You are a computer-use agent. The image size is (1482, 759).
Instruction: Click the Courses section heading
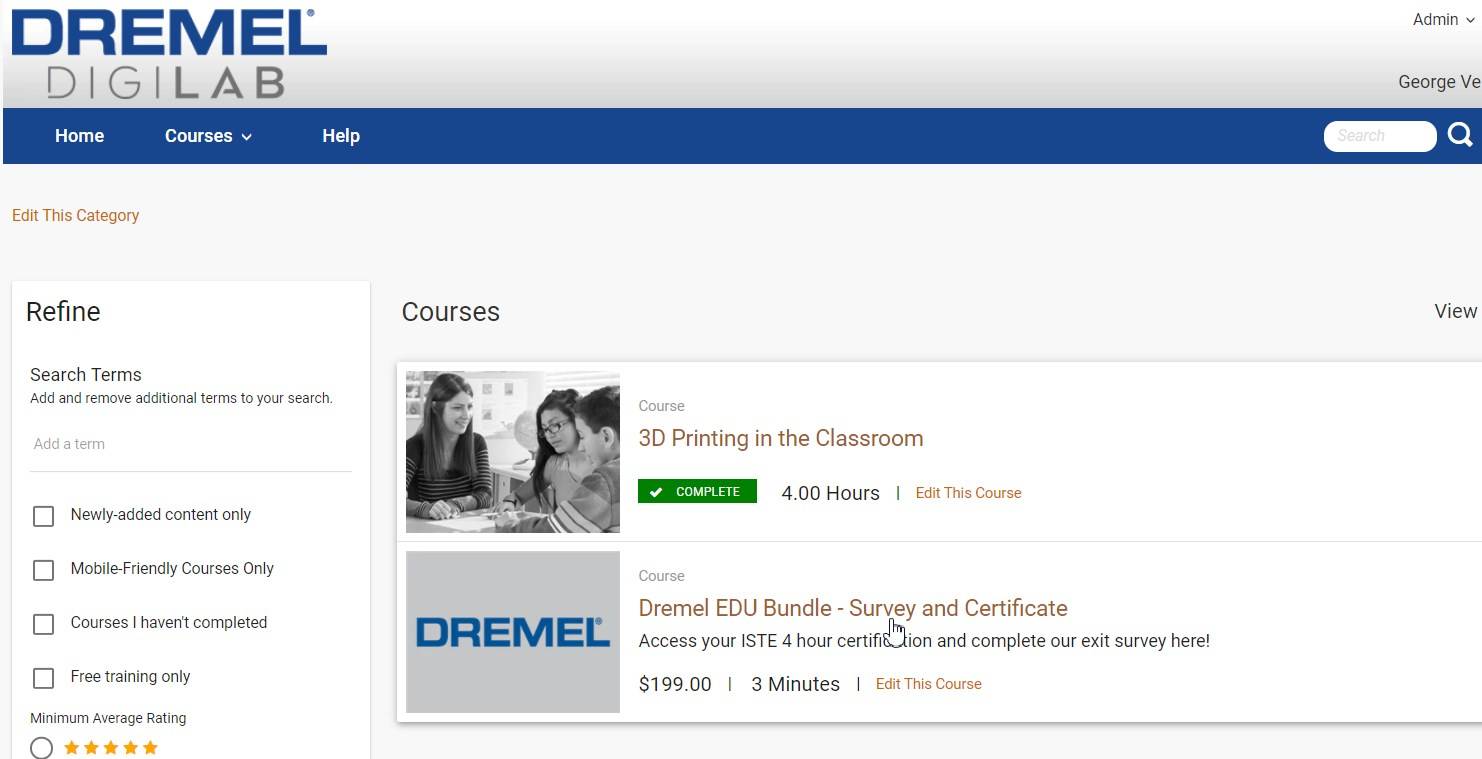pyautogui.click(x=450, y=312)
